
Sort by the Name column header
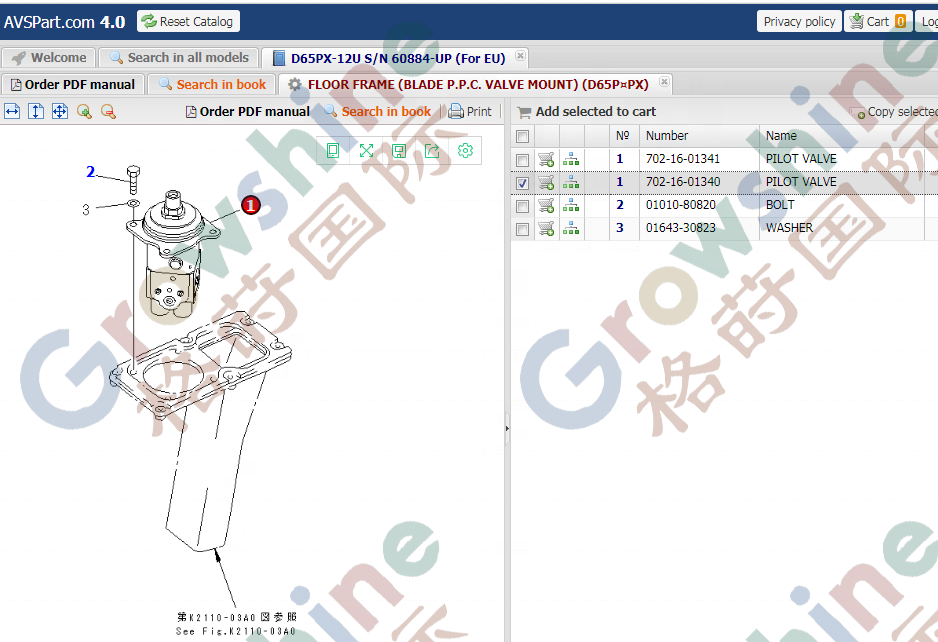[x=842, y=136]
